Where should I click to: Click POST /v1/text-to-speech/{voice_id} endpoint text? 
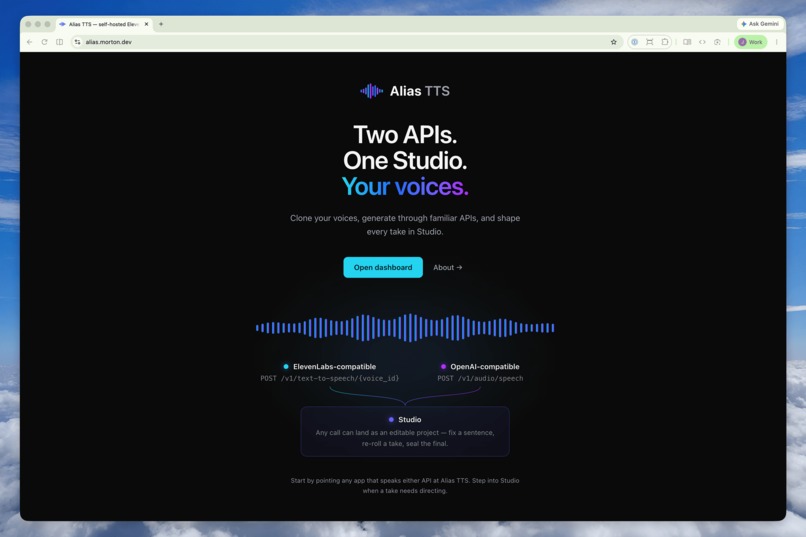[x=329, y=378]
